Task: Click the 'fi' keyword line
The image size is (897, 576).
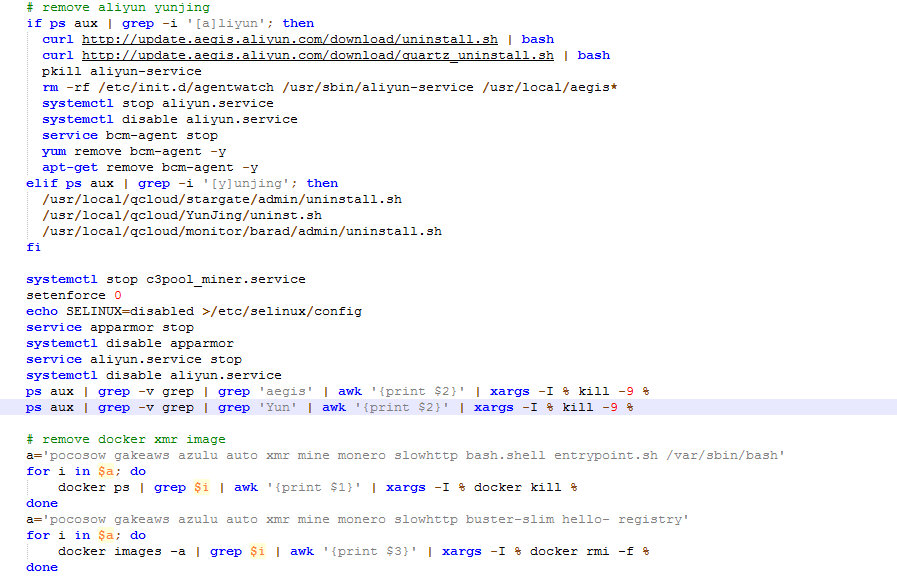Action: pos(34,248)
